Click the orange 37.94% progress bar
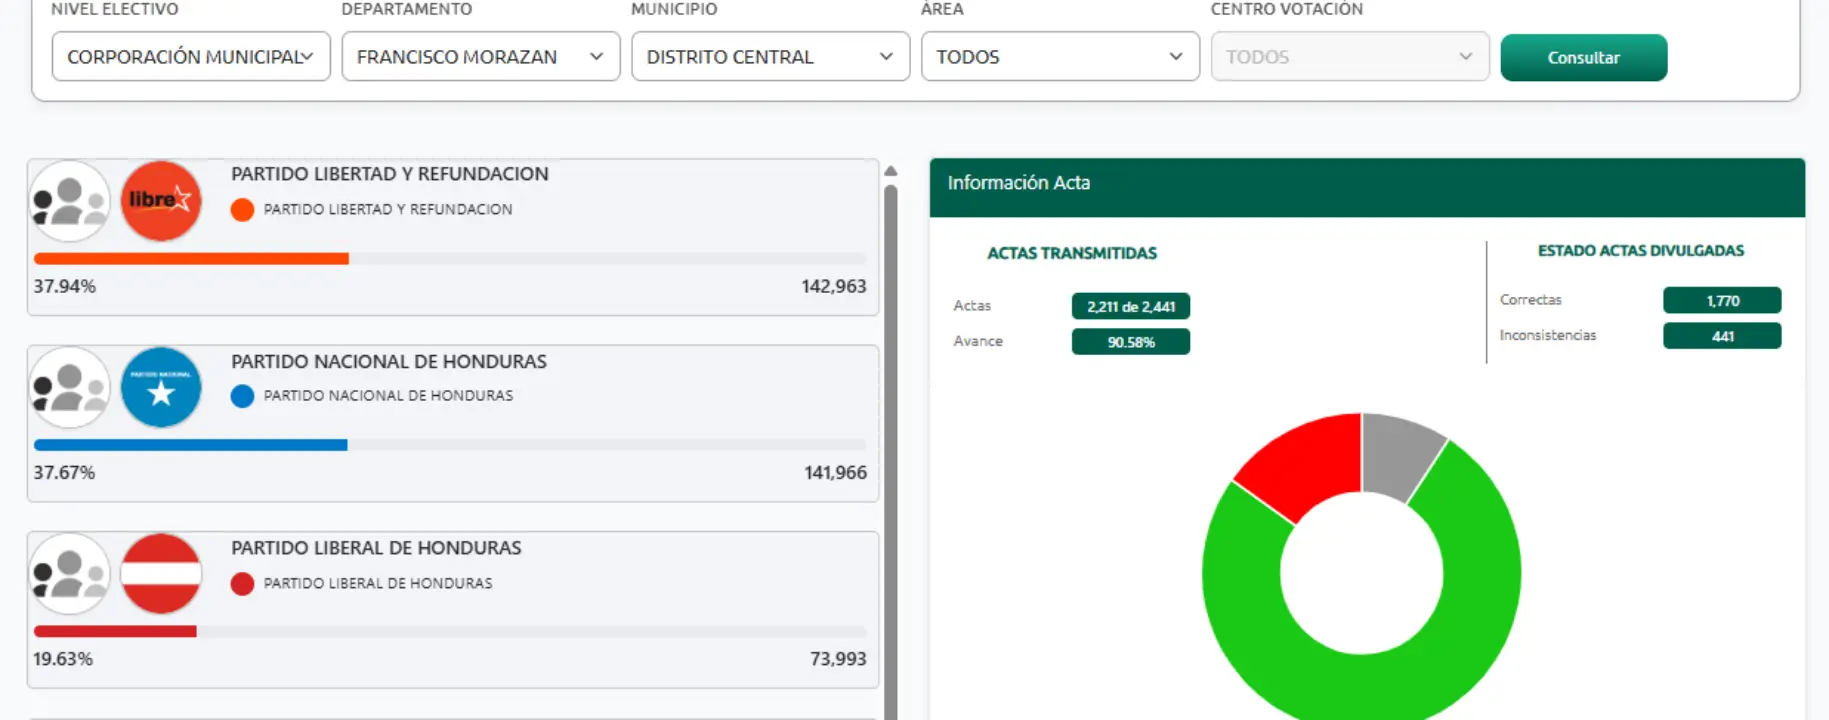 pyautogui.click(x=191, y=259)
